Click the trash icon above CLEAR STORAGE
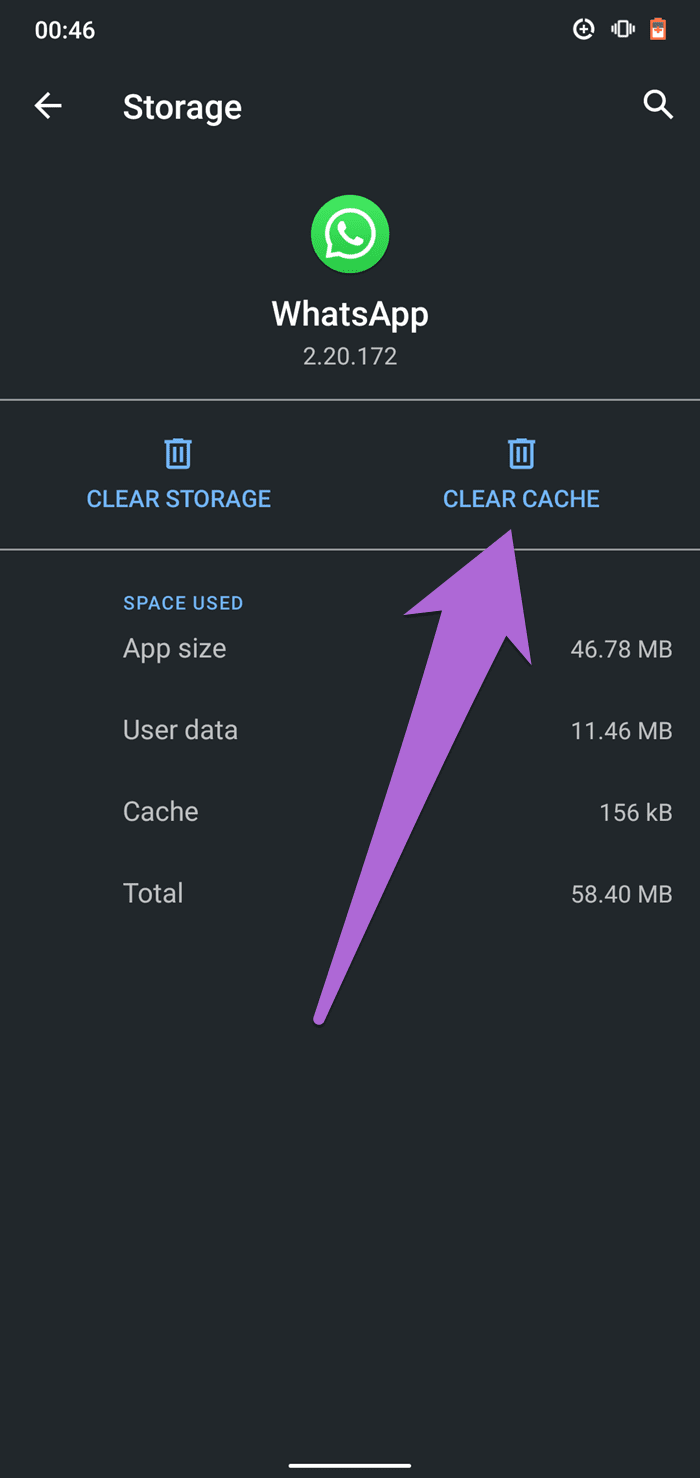 coord(178,453)
